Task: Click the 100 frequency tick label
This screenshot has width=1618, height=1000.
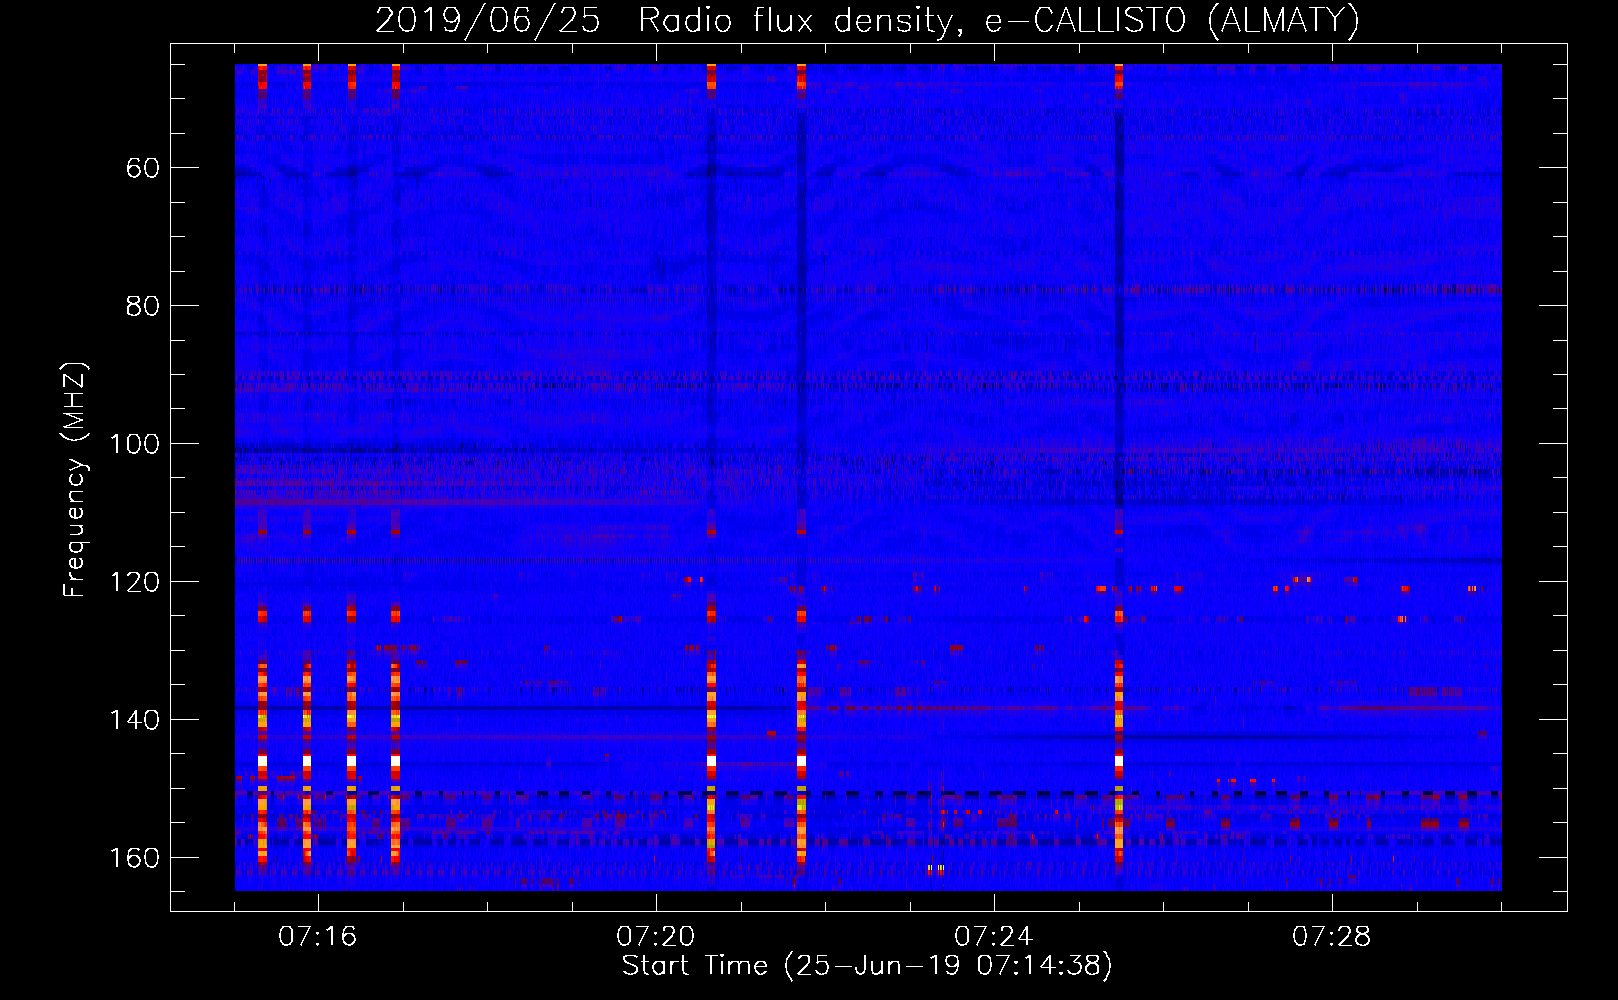Action: tap(134, 444)
